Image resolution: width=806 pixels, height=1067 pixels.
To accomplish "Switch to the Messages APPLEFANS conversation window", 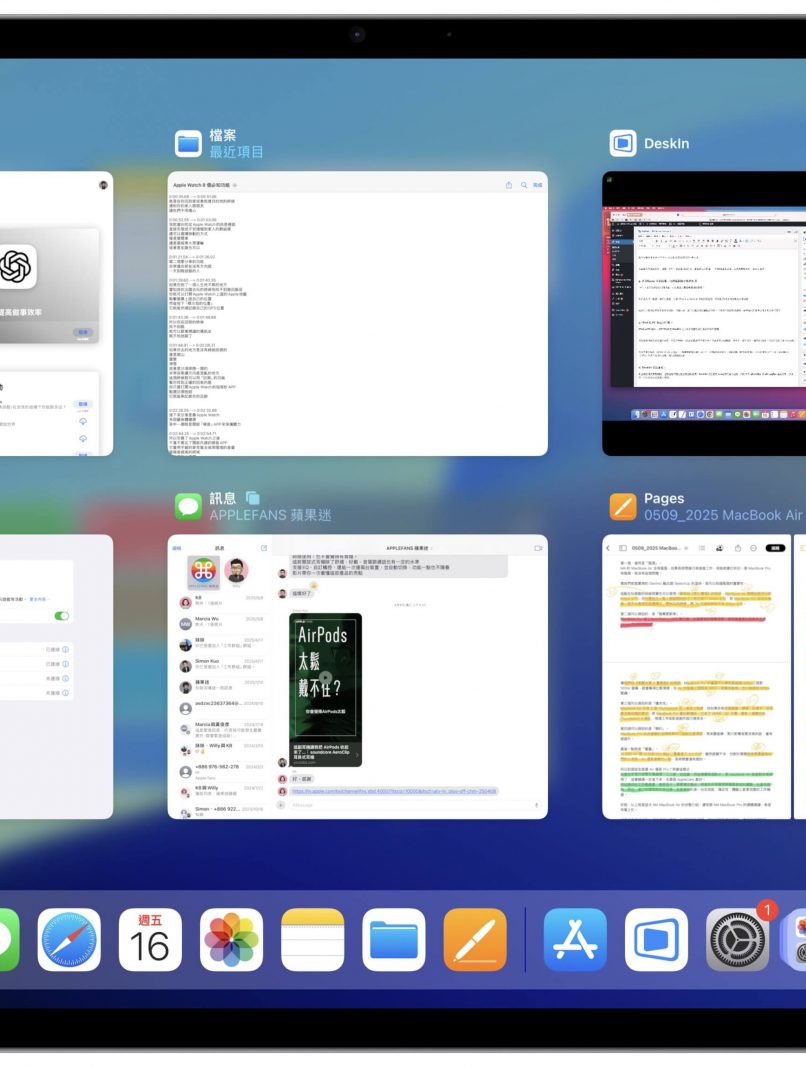I will click(x=357, y=677).
